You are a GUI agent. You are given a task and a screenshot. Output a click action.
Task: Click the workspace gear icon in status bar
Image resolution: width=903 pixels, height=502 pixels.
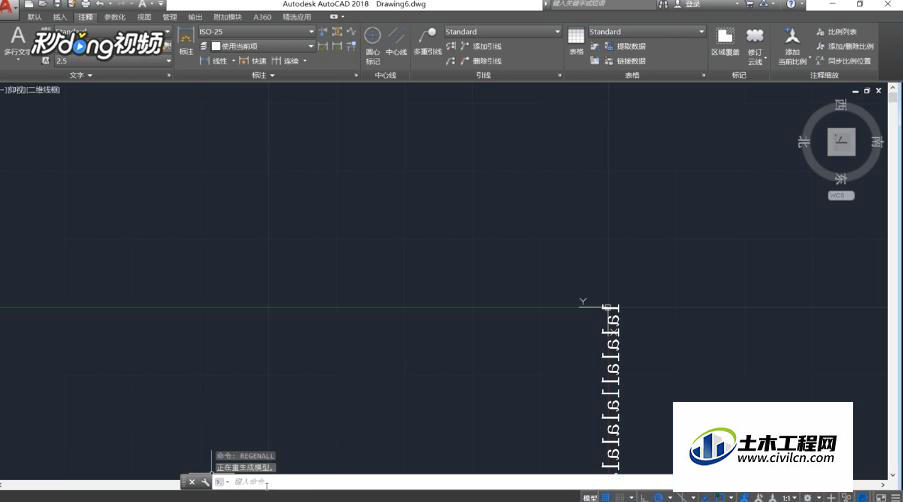[x=807, y=497]
